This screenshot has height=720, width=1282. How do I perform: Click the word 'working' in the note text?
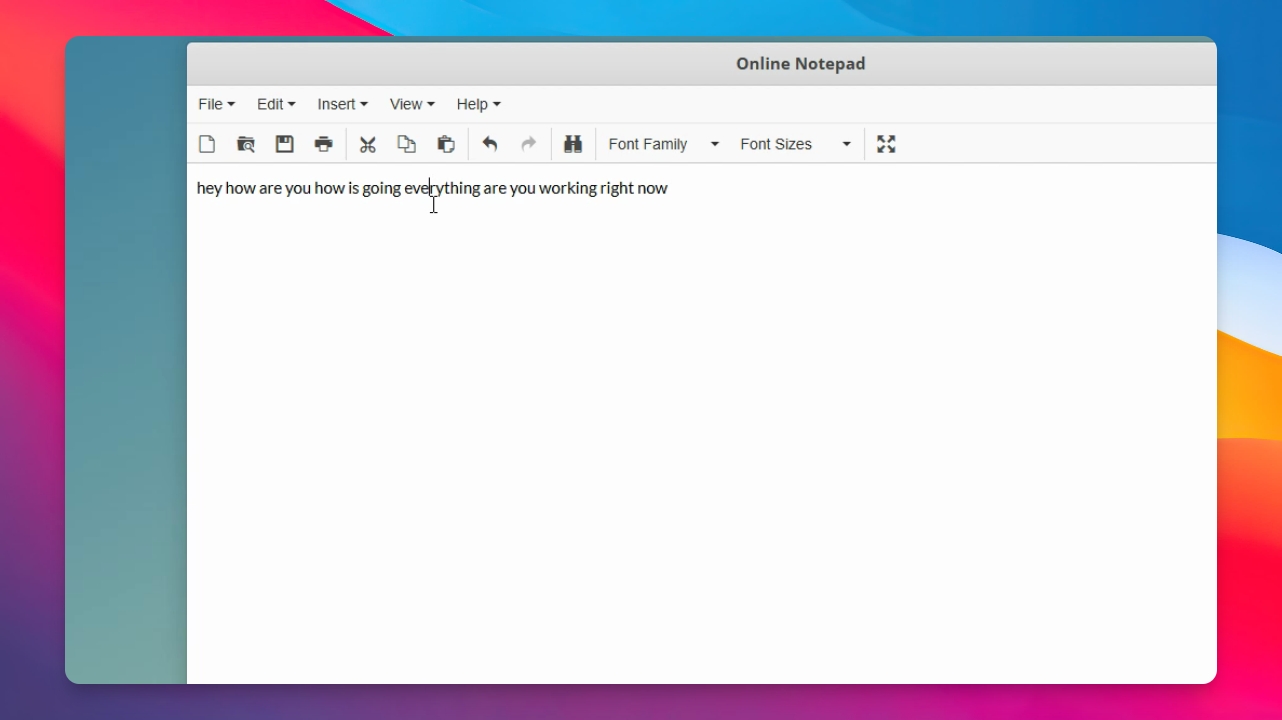pos(567,188)
